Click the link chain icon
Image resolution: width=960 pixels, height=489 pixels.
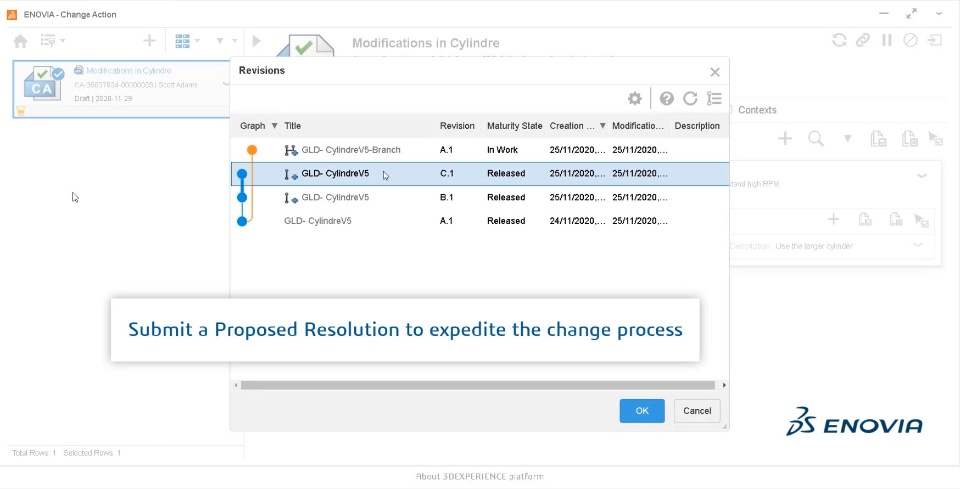(x=862, y=41)
